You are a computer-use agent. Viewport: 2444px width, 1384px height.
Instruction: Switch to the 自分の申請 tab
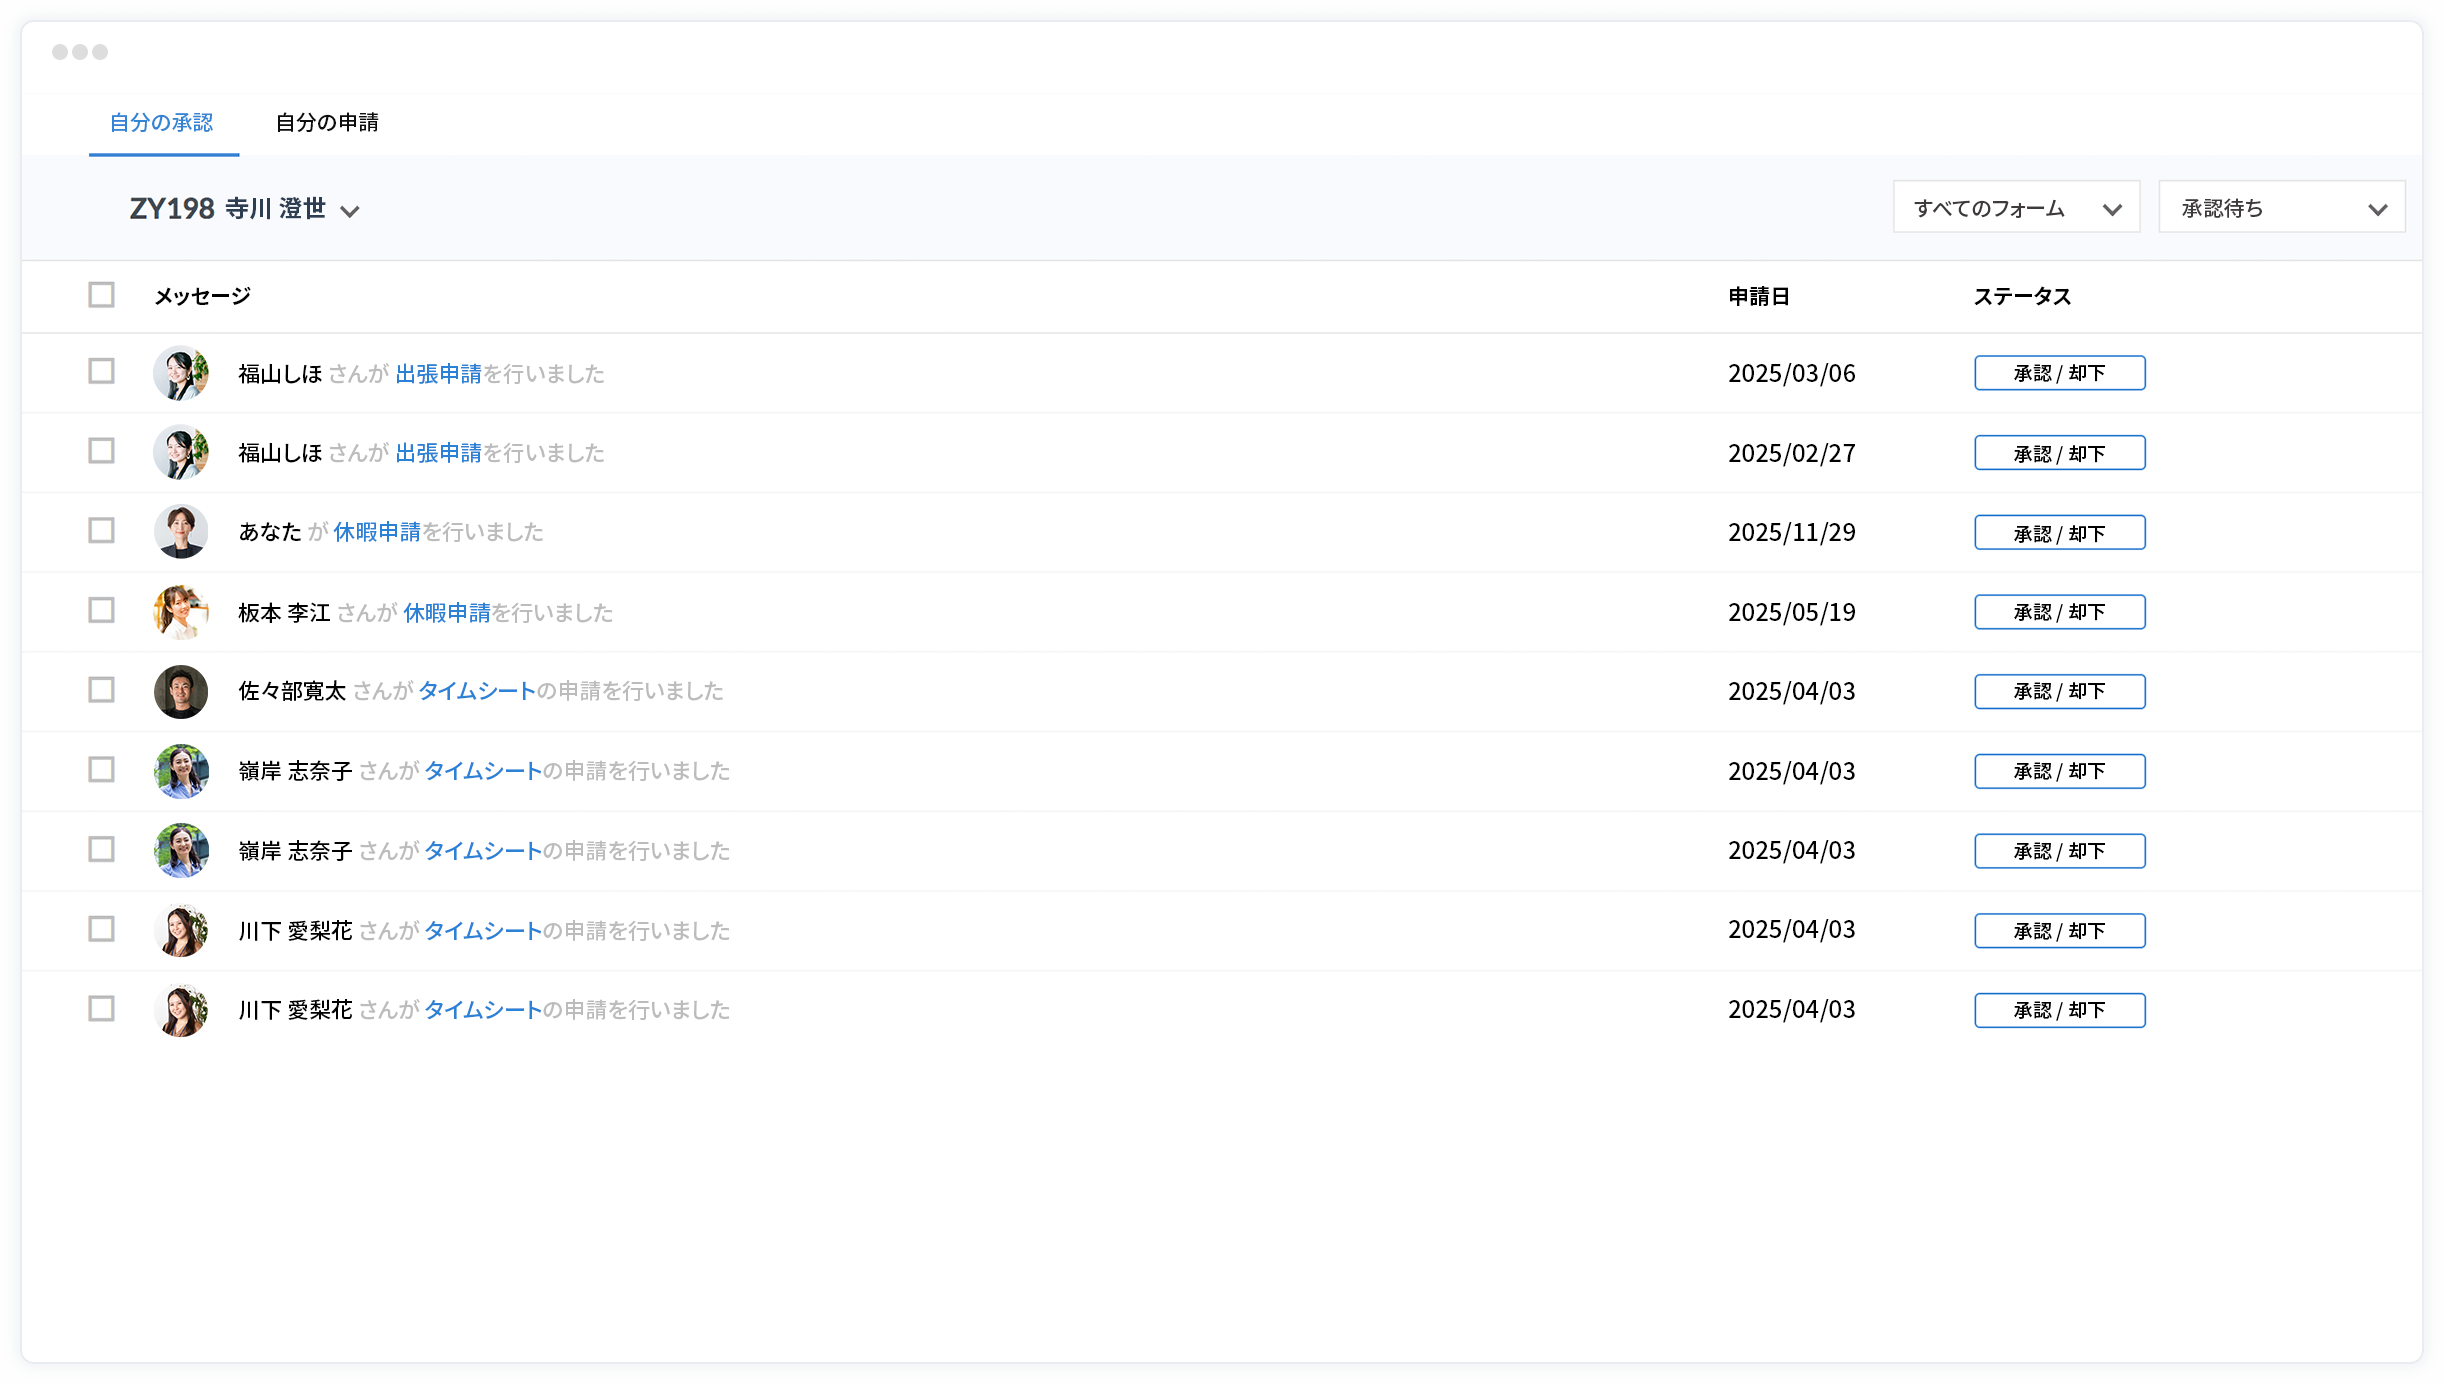(x=327, y=122)
